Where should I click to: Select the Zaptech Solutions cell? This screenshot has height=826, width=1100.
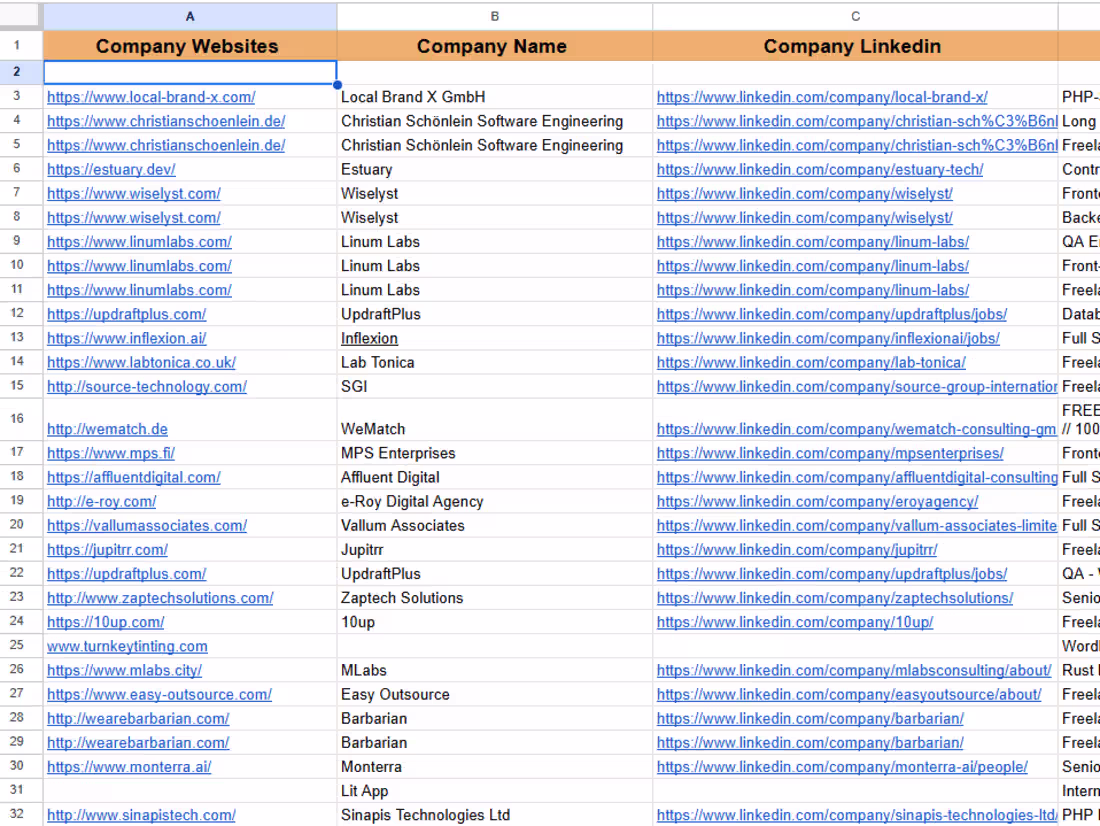tap(495, 598)
